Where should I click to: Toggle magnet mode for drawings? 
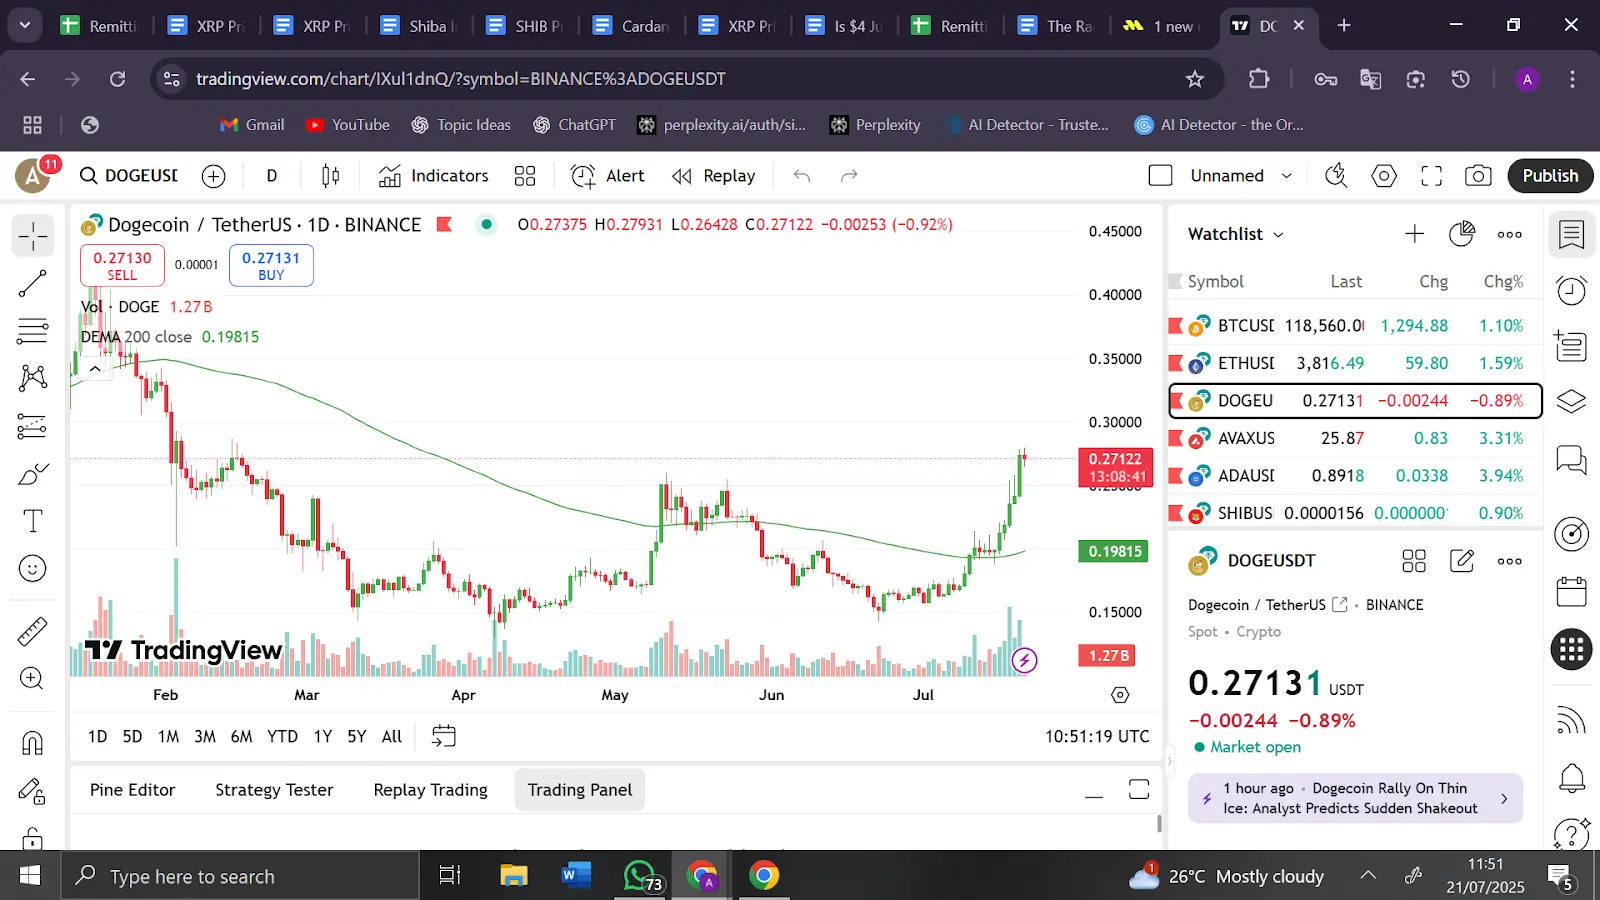click(x=33, y=743)
